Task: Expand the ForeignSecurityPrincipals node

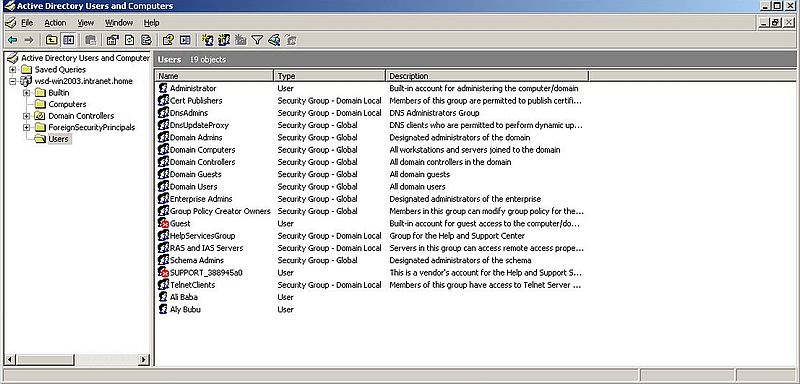Action: click(x=27, y=127)
